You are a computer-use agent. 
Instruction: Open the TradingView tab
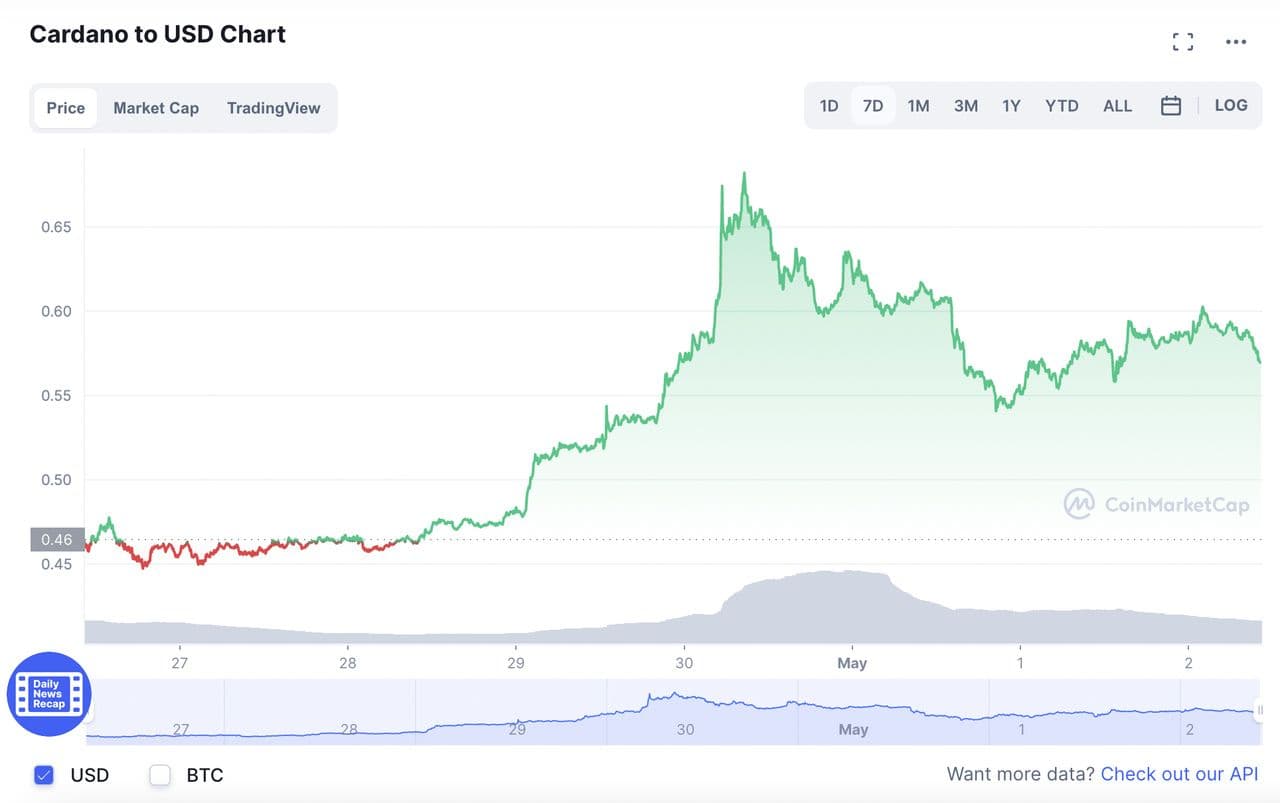coord(273,108)
